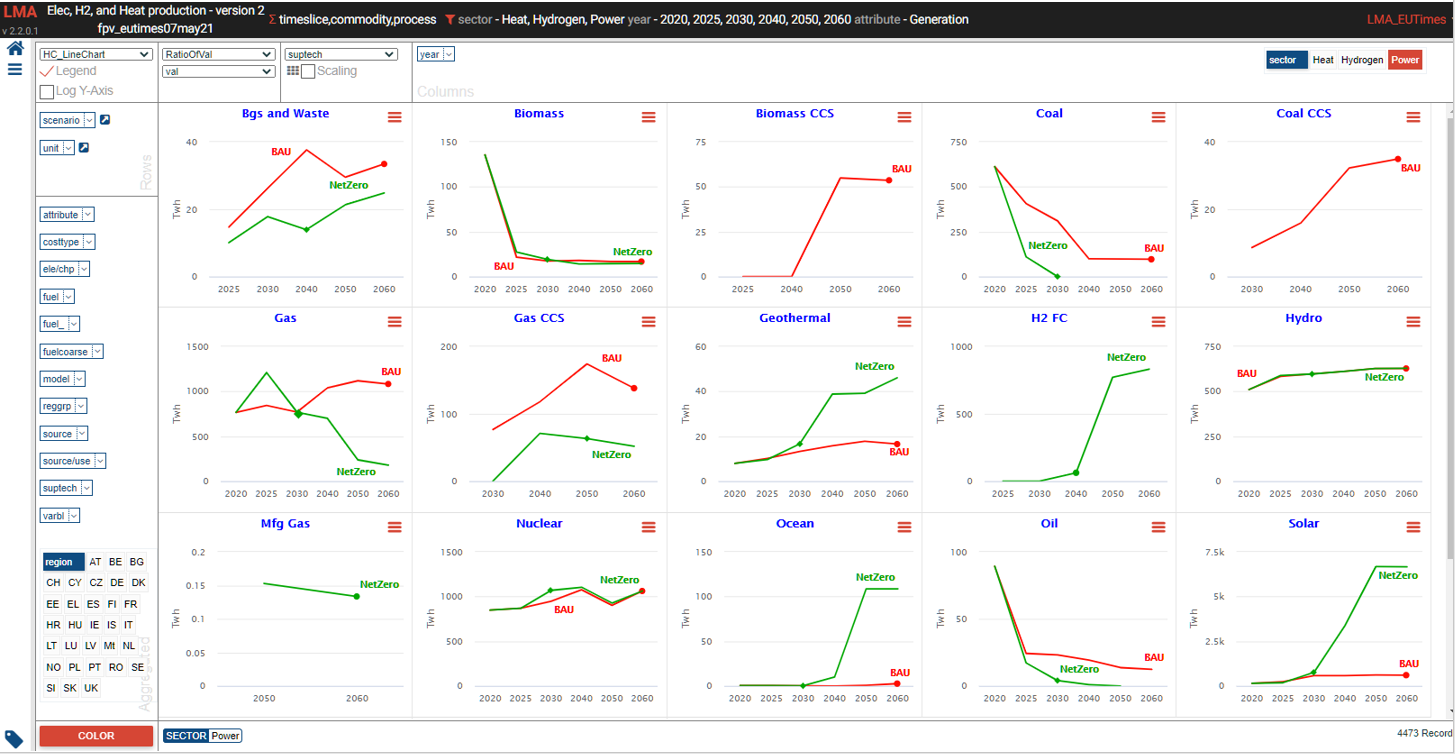Go to the home icon
The height and width of the screenshot is (754, 1455).
pos(15,48)
